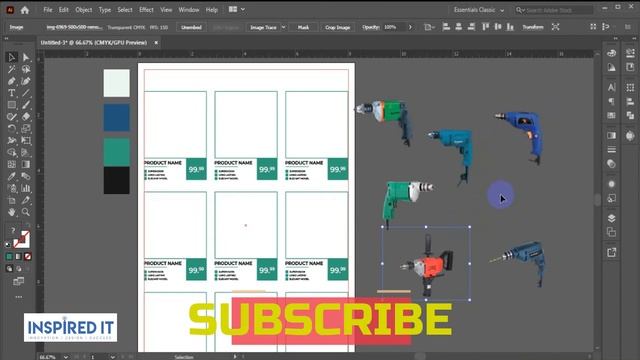Image resolution: width=640 pixels, height=360 pixels.
Task: Click the isolate object icon beside Transform
Action: (556, 27)
